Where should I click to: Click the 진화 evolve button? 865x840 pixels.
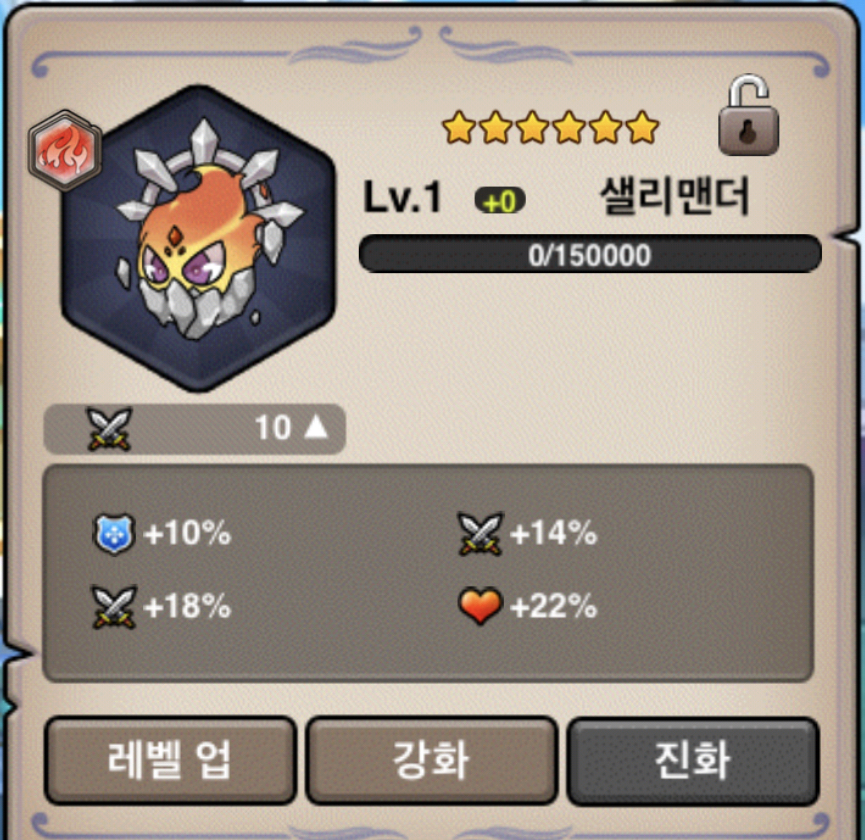pyautogui.click(x=693, y=761)
